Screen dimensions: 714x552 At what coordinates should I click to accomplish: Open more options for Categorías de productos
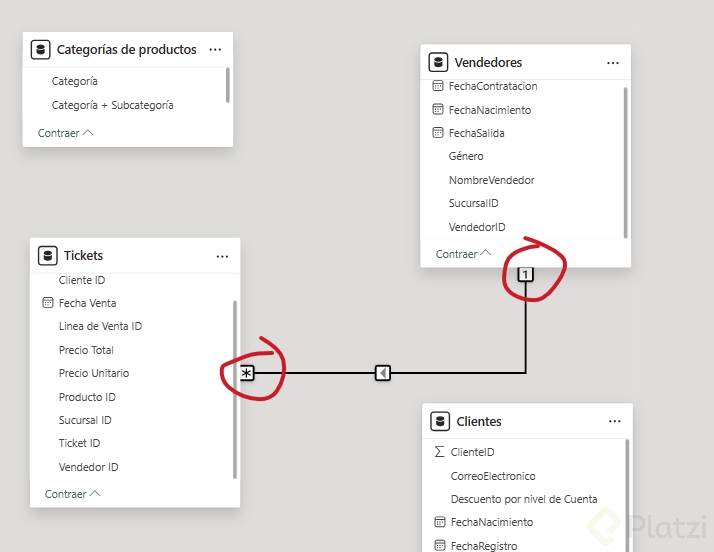click(x=216, y=49)
